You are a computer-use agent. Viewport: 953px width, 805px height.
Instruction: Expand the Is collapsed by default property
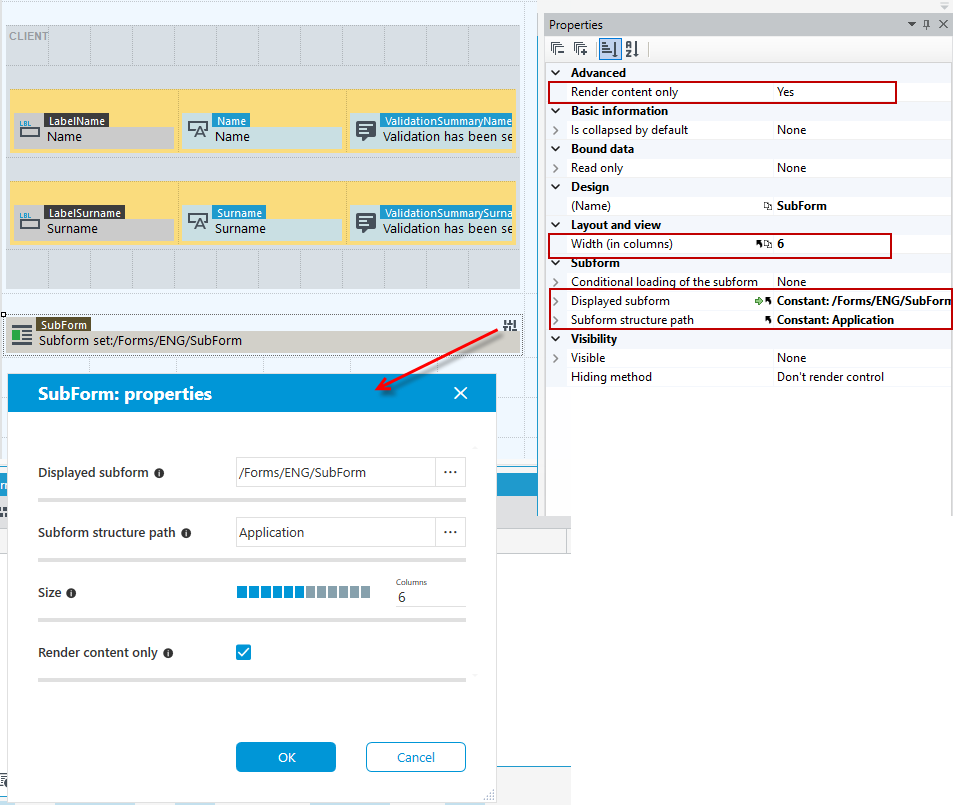(x=556, y=130)
